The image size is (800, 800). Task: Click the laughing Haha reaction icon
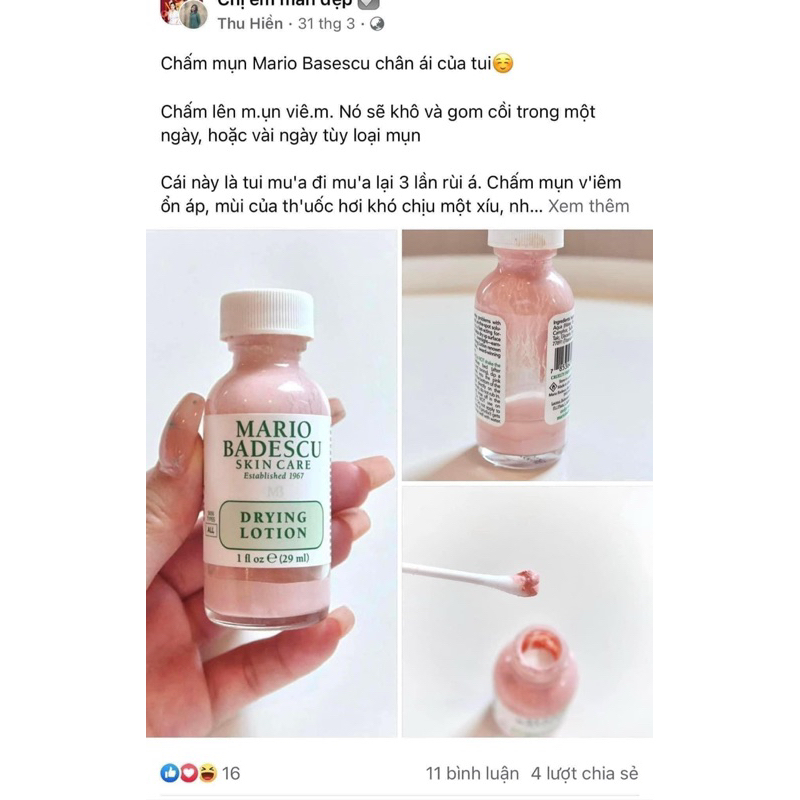pyautogui.click(x=207, y=773)
